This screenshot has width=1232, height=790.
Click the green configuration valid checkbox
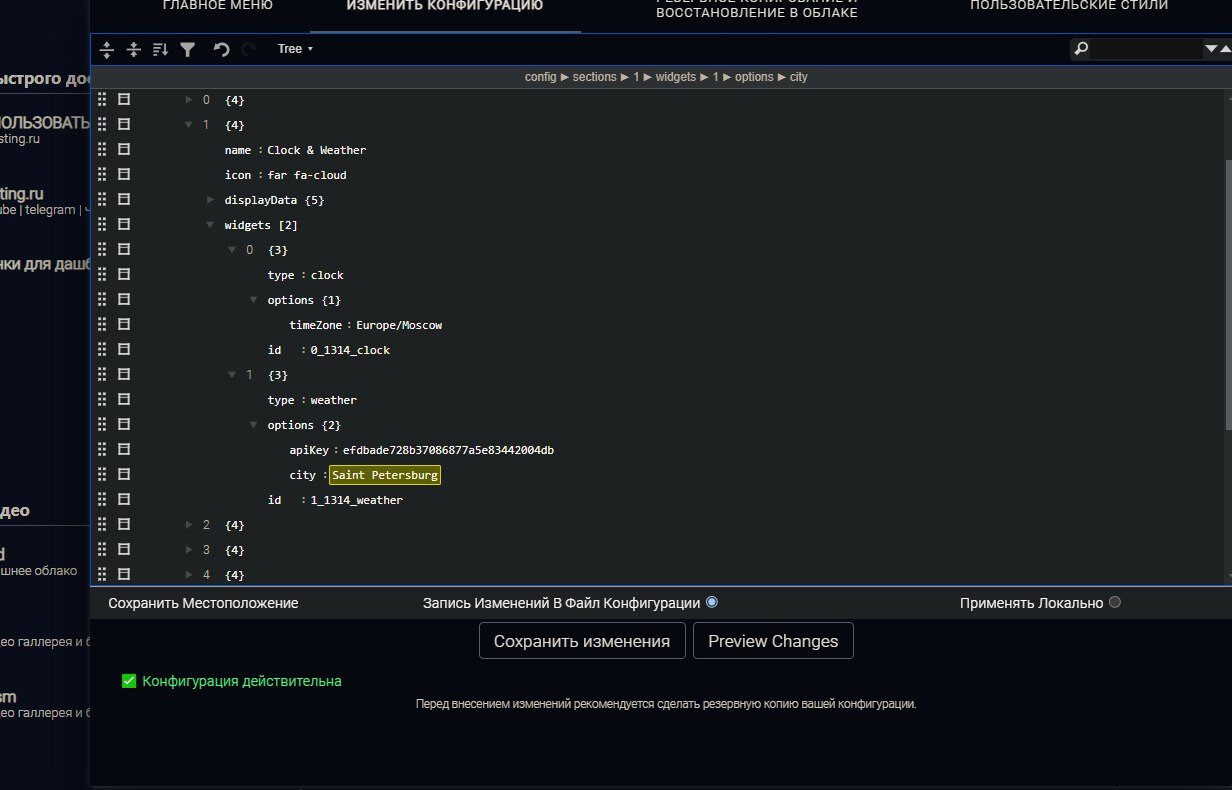(x=128, y=681)
